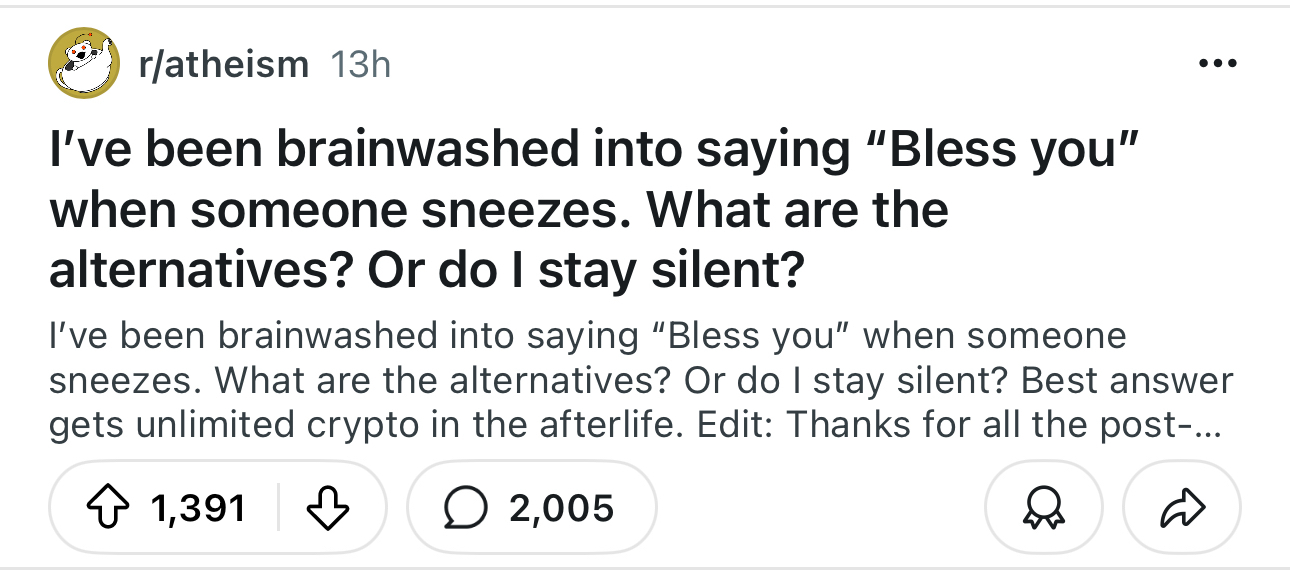Screen dimensions: 1290x570
Task: Click the 2,005 comment count
Action: 561,509
